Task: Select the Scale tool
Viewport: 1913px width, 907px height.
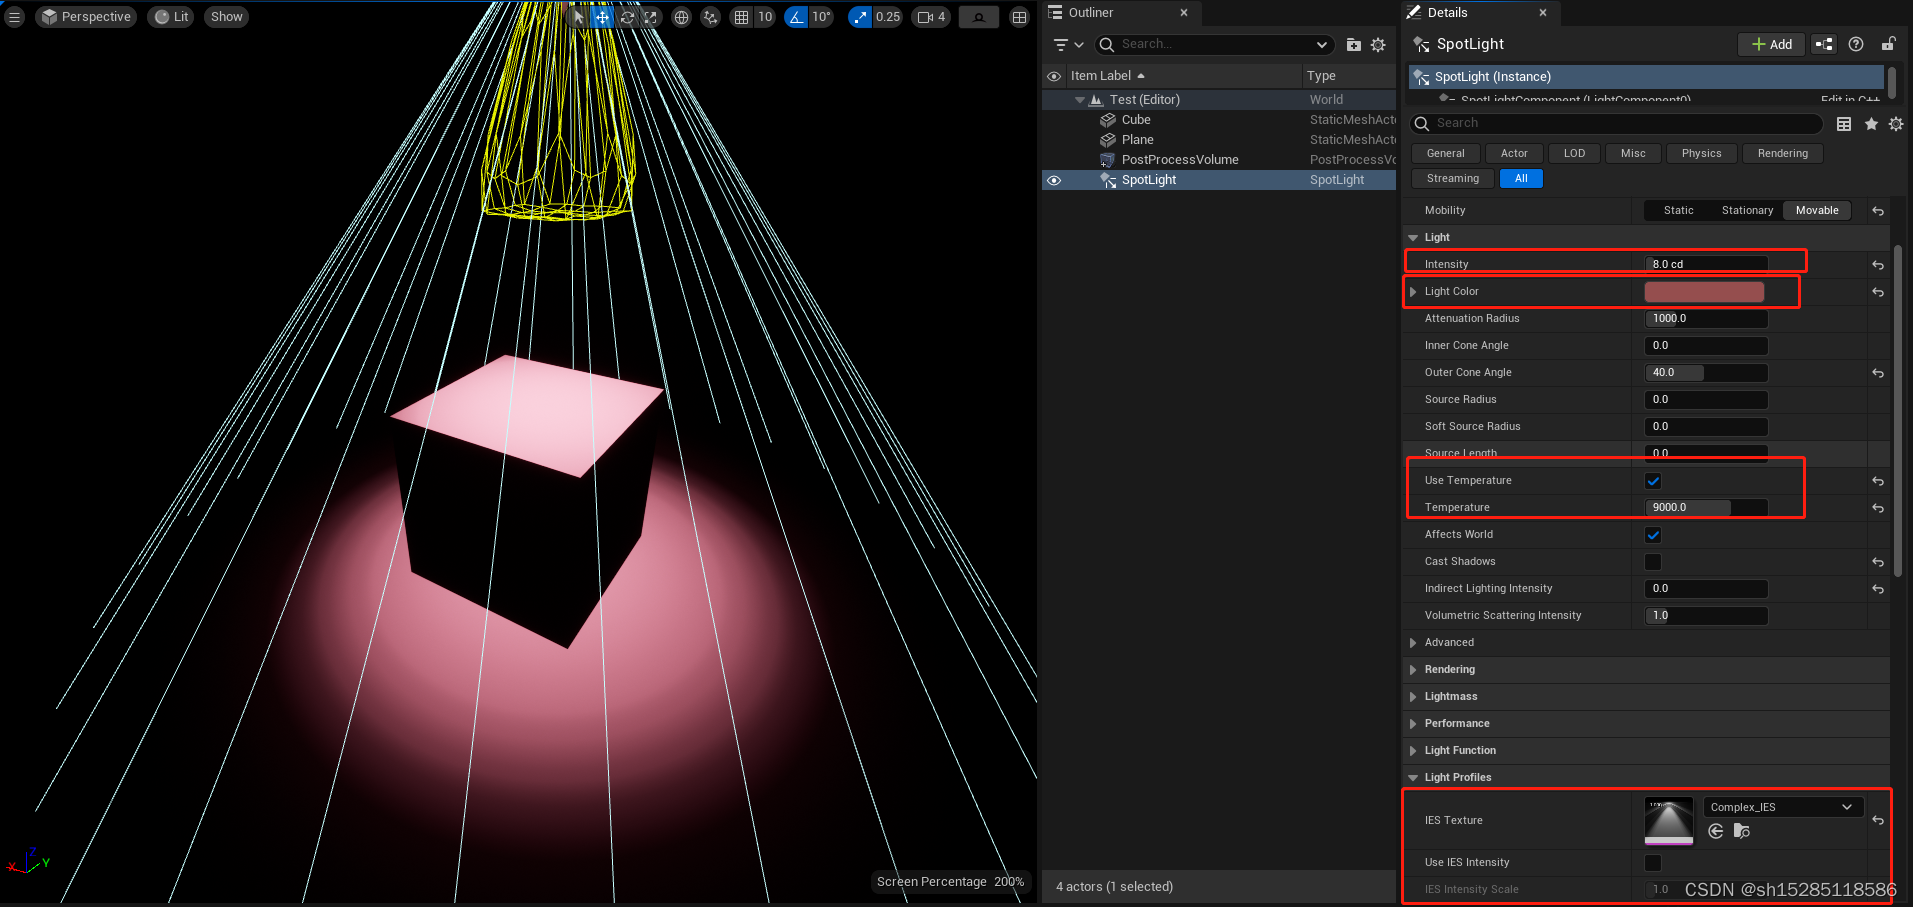Action: 650,16
